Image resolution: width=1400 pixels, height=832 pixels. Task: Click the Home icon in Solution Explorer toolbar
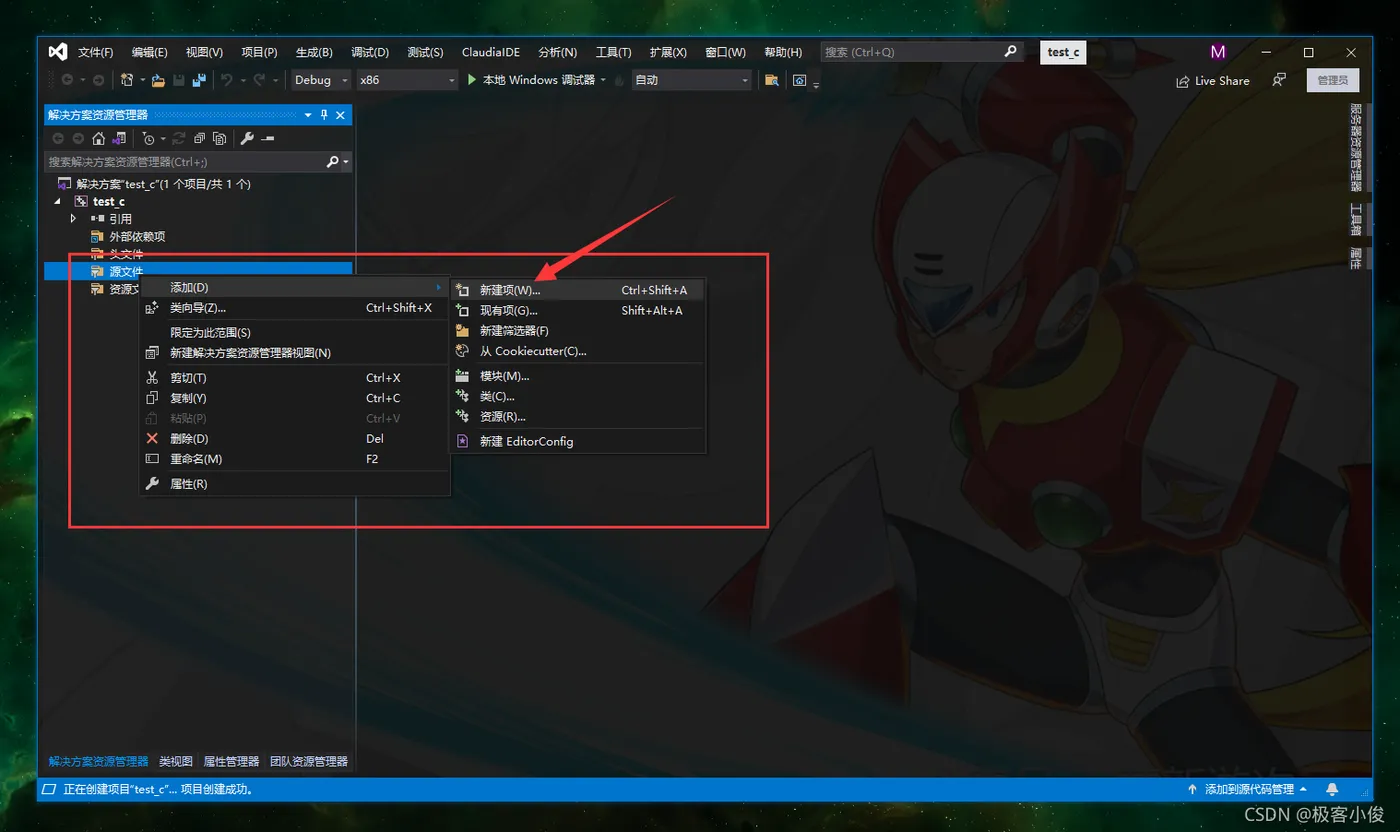98,139
